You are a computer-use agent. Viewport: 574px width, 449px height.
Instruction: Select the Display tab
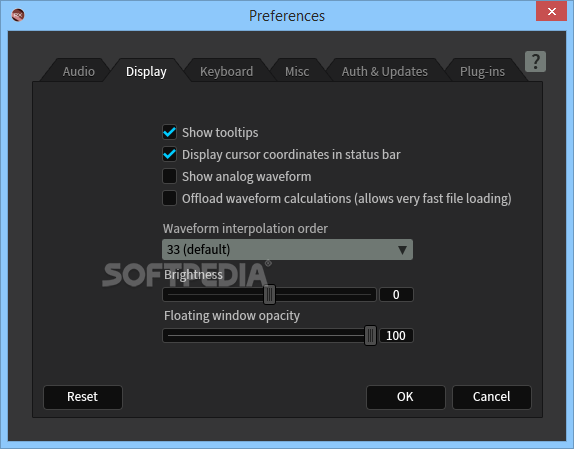tap(146, 71)
